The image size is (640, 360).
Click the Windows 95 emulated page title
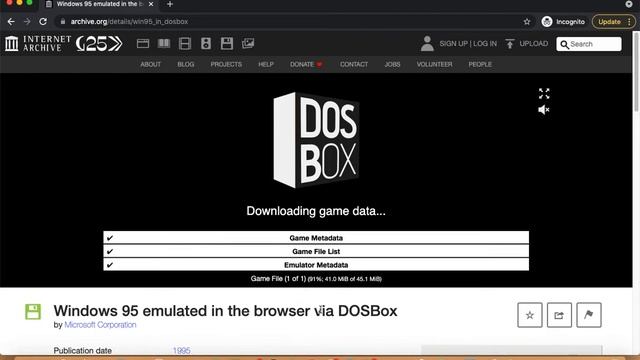point(225,311)
